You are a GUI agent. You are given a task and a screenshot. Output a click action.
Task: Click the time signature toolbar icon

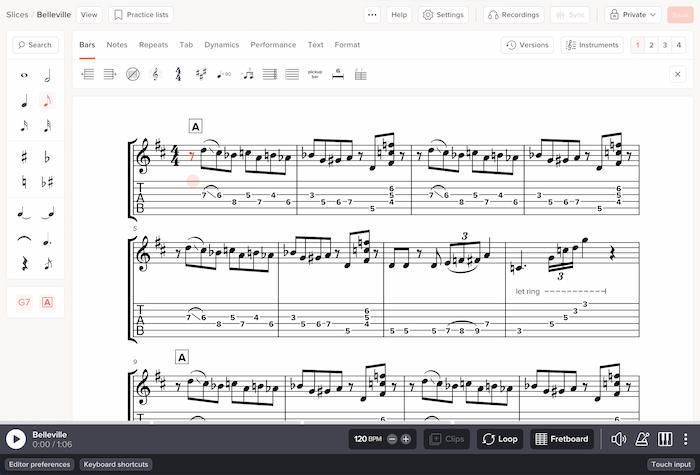(178, 74)
